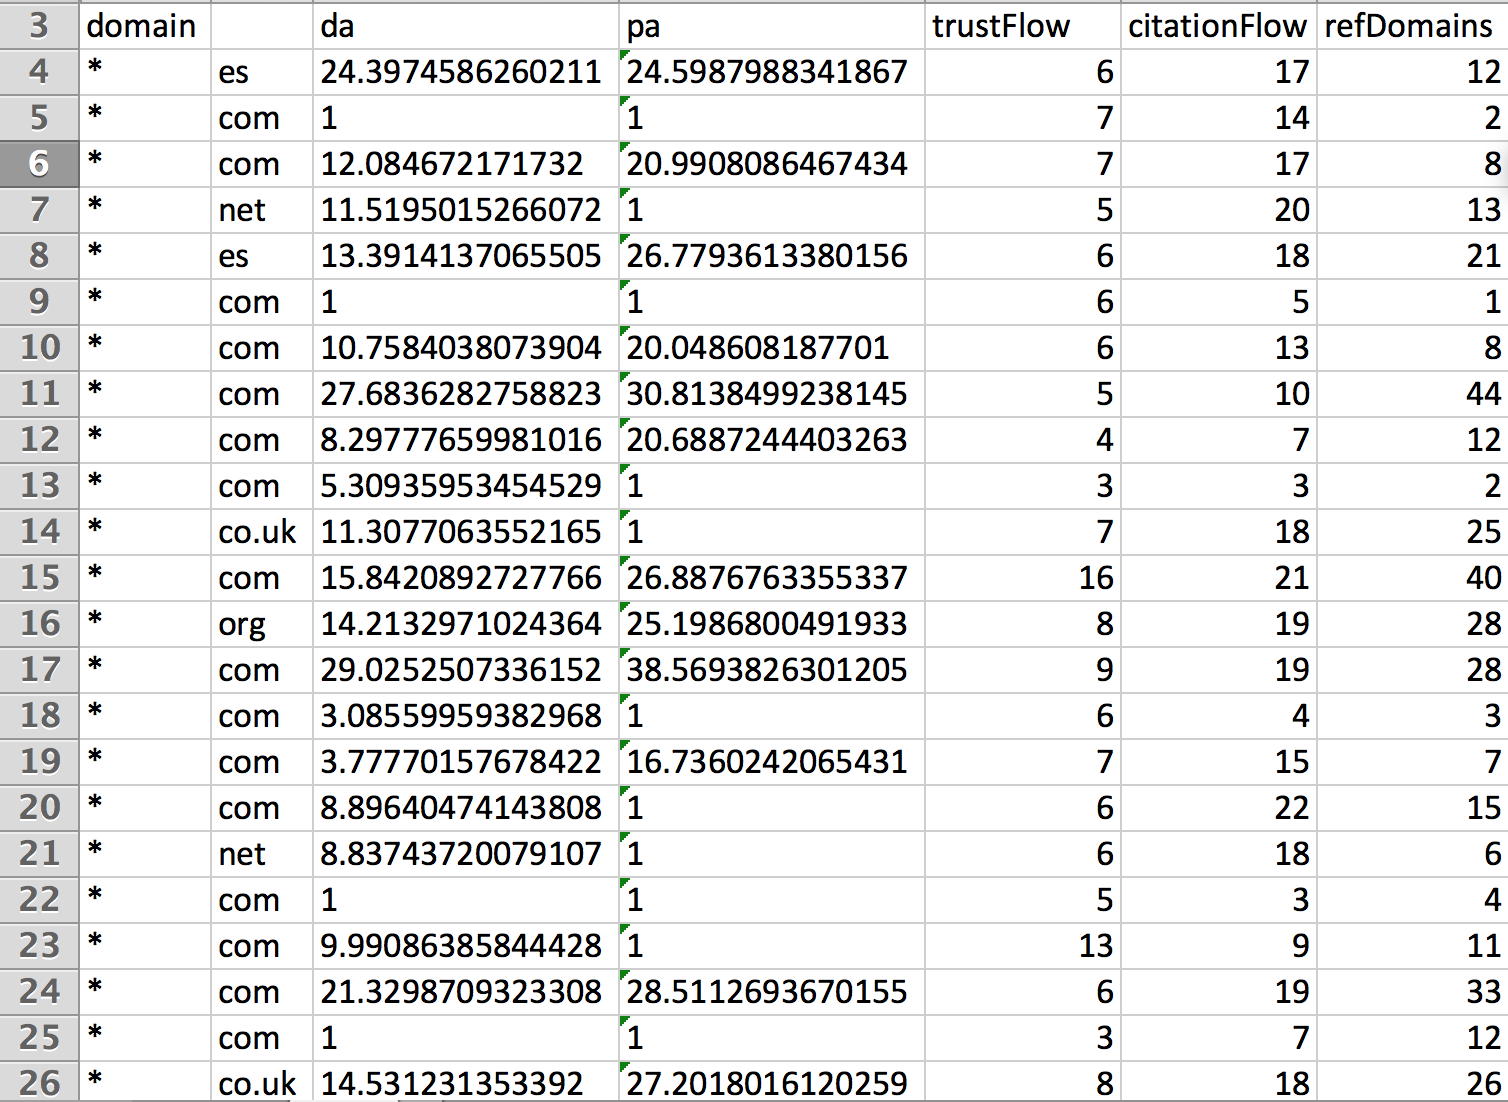
Task: Click row 15 header number
Action: pyautogui.click(x=39, y=578)
